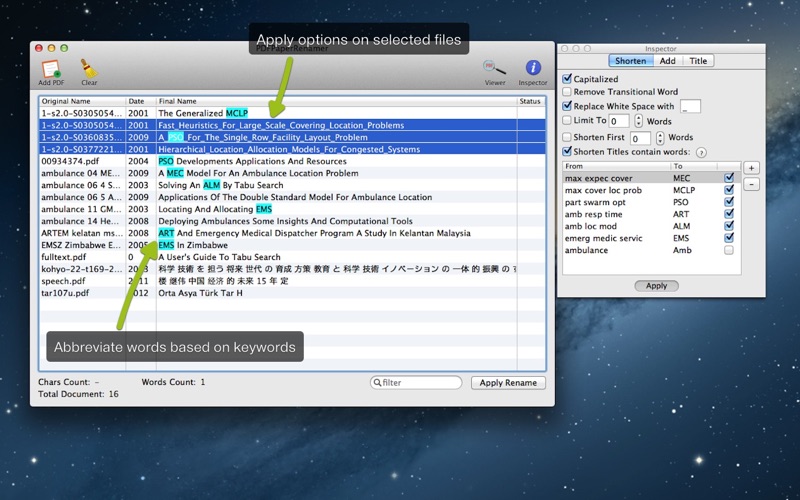Viewport: 800px width, 500px height.
Task: Select kohyo-22-t169 file row
Action: [x=292, y=269]
